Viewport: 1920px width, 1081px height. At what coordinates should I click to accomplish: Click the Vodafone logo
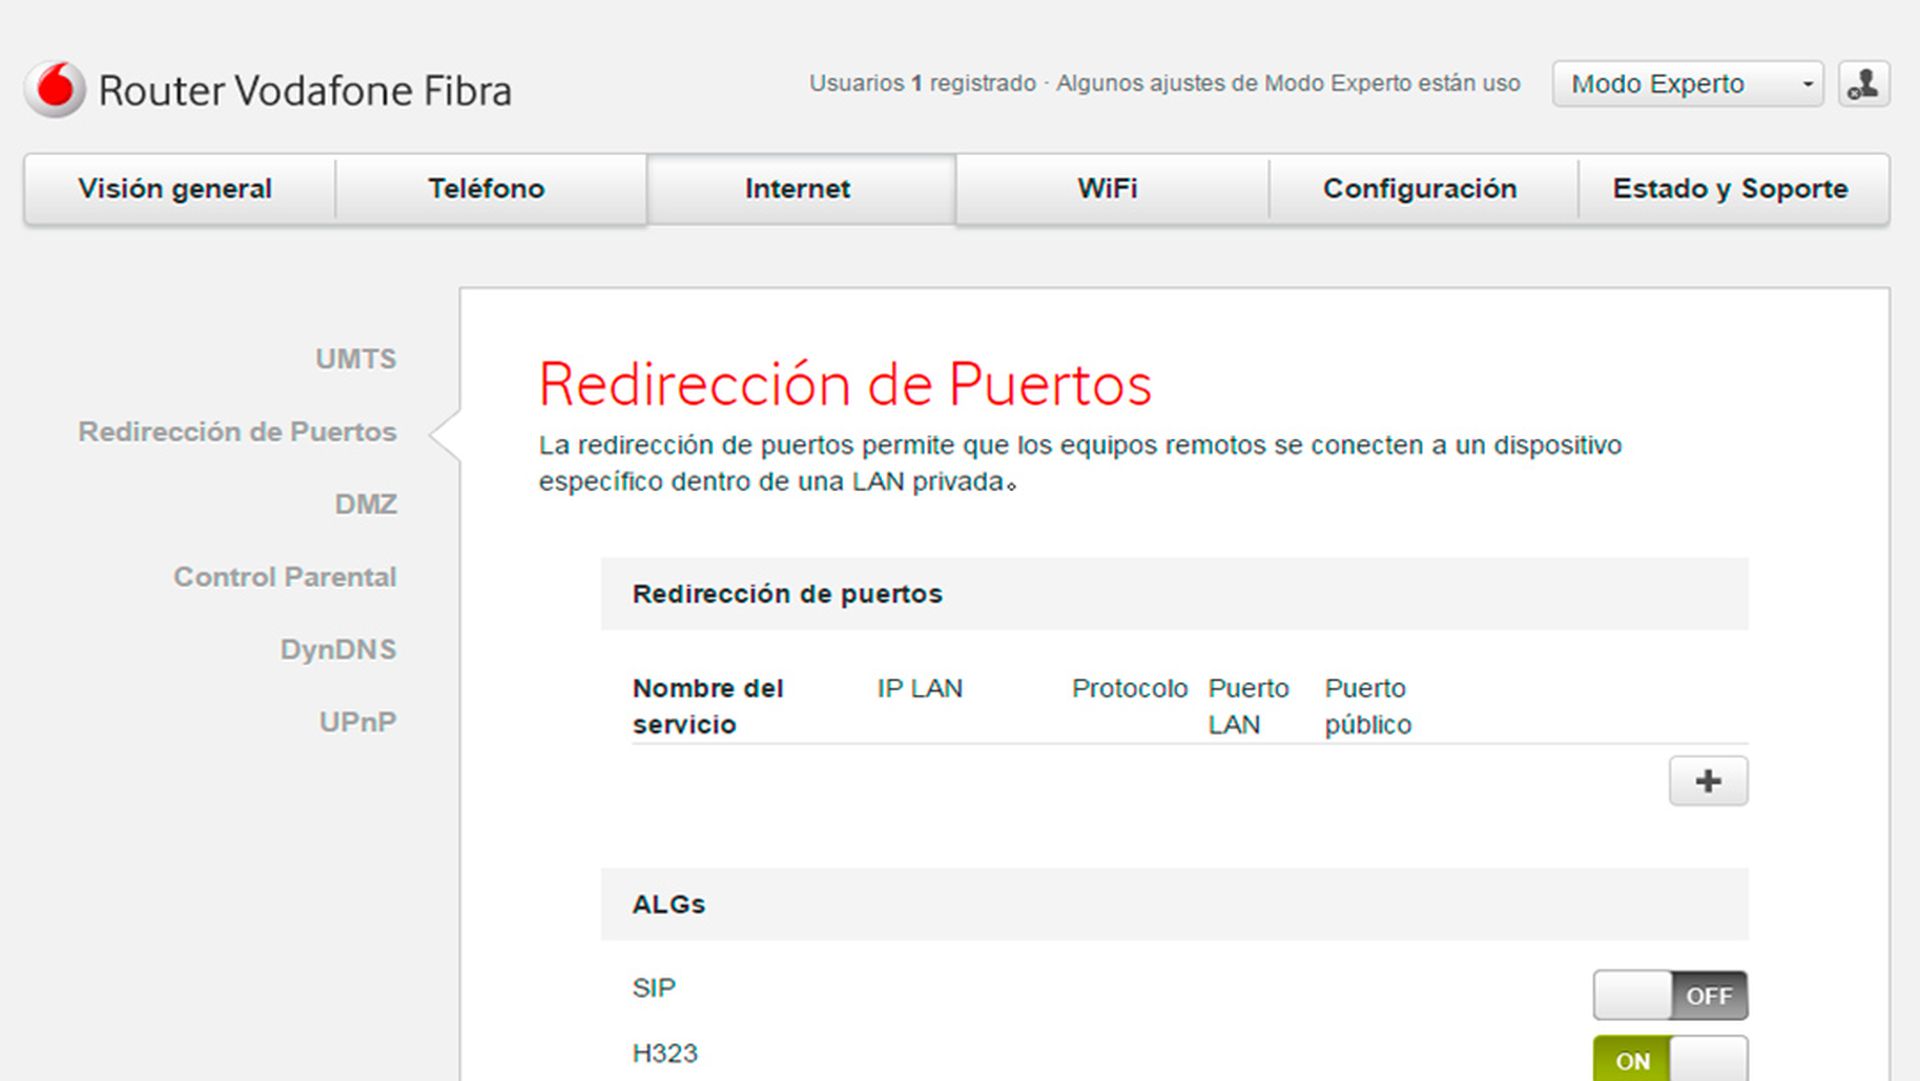(55, 88)
